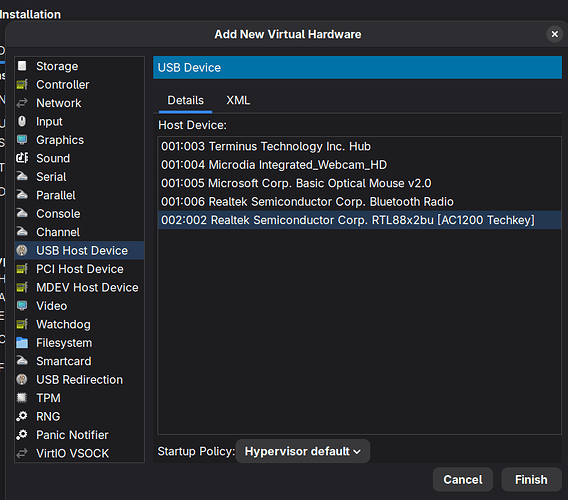This screenshot has height=500, width=568.
Task: Choose Filesystem label in hardware list
Action: [x=64, y=343]
